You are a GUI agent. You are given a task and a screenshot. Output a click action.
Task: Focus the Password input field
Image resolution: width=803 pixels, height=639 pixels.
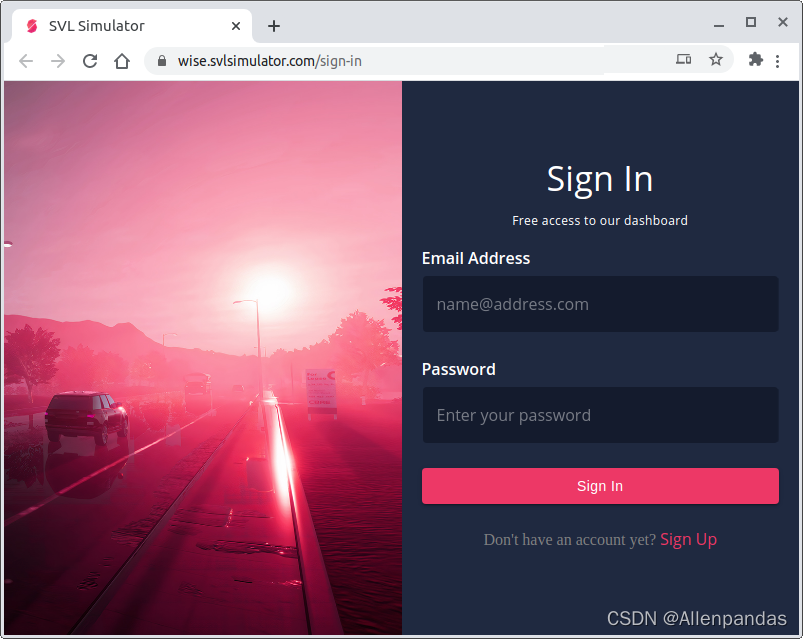click(x=600, y=415)
